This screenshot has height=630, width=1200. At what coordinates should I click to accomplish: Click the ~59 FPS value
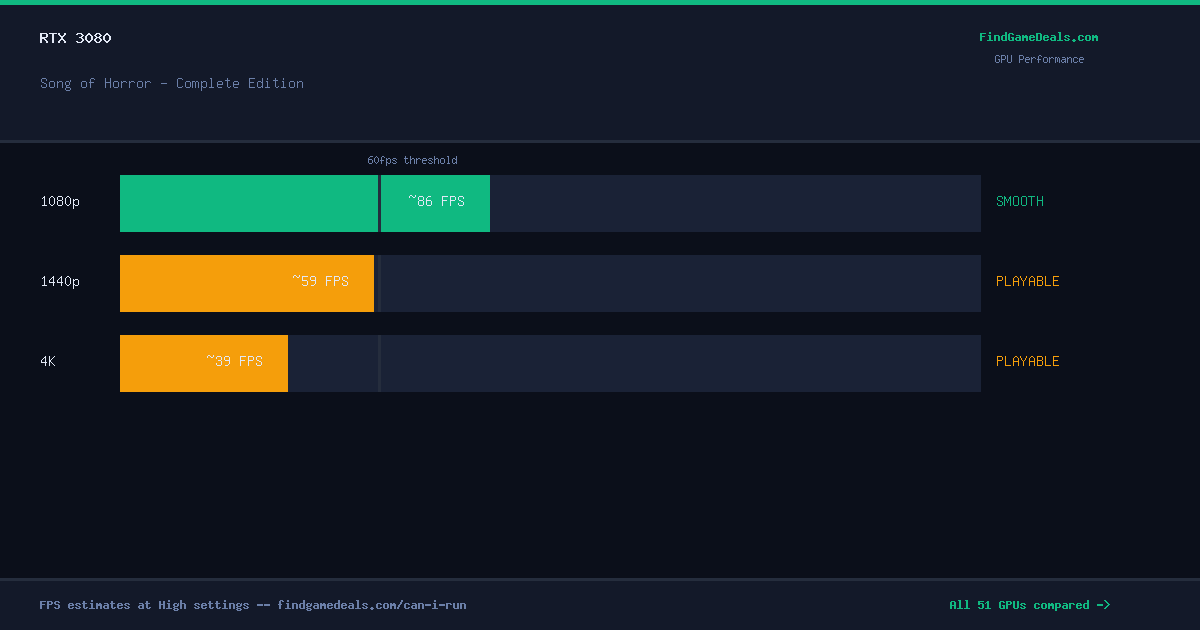coord(320,281)
